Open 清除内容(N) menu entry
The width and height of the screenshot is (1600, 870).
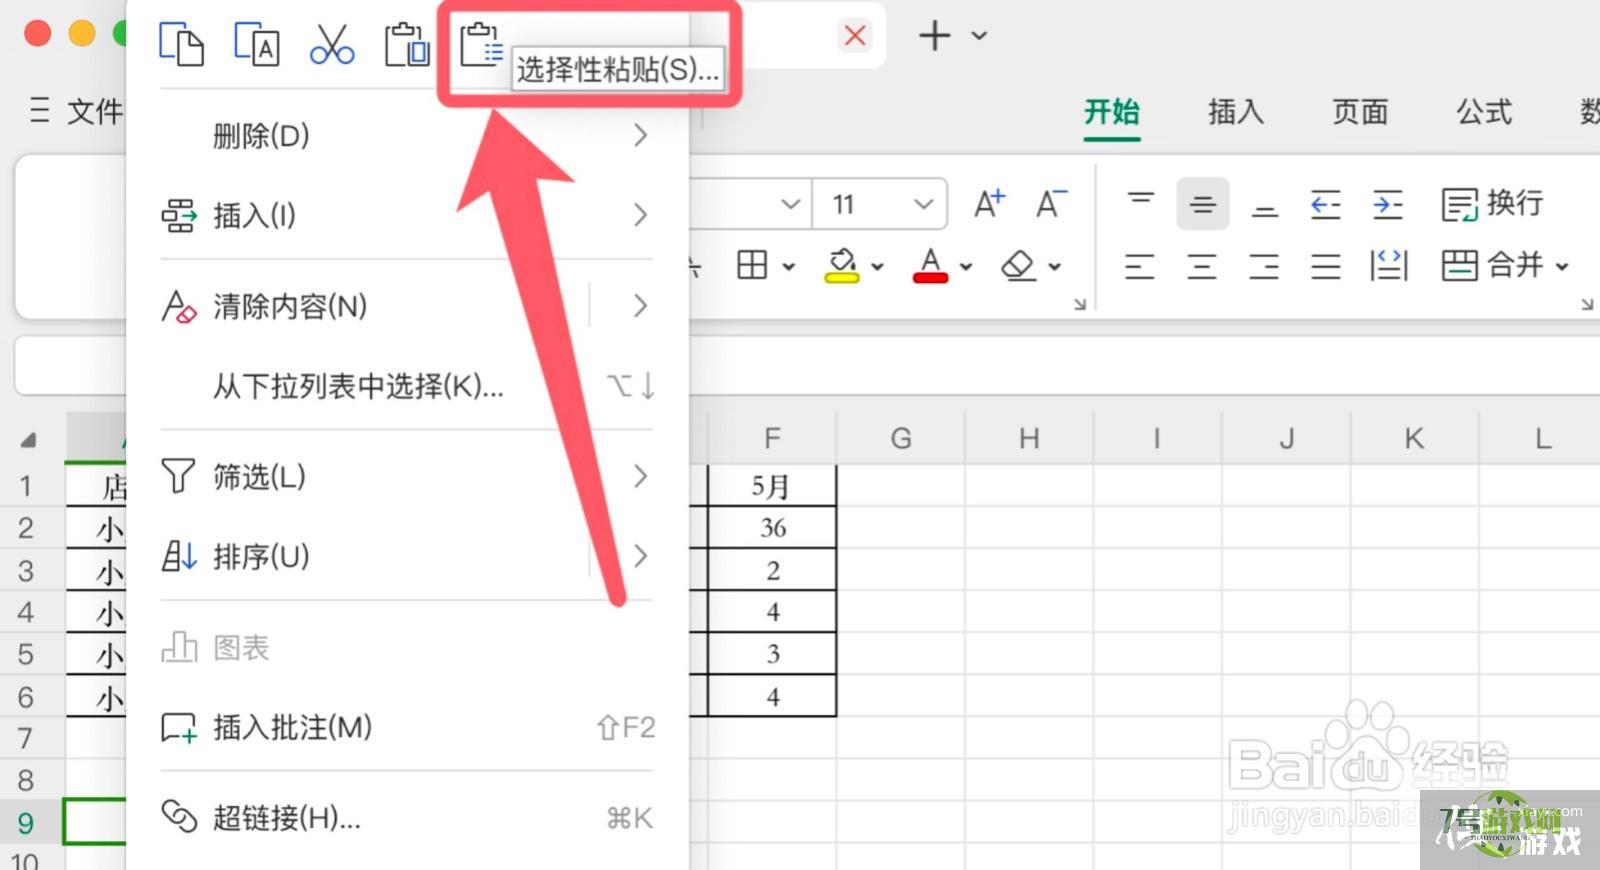tap(290, 306)
